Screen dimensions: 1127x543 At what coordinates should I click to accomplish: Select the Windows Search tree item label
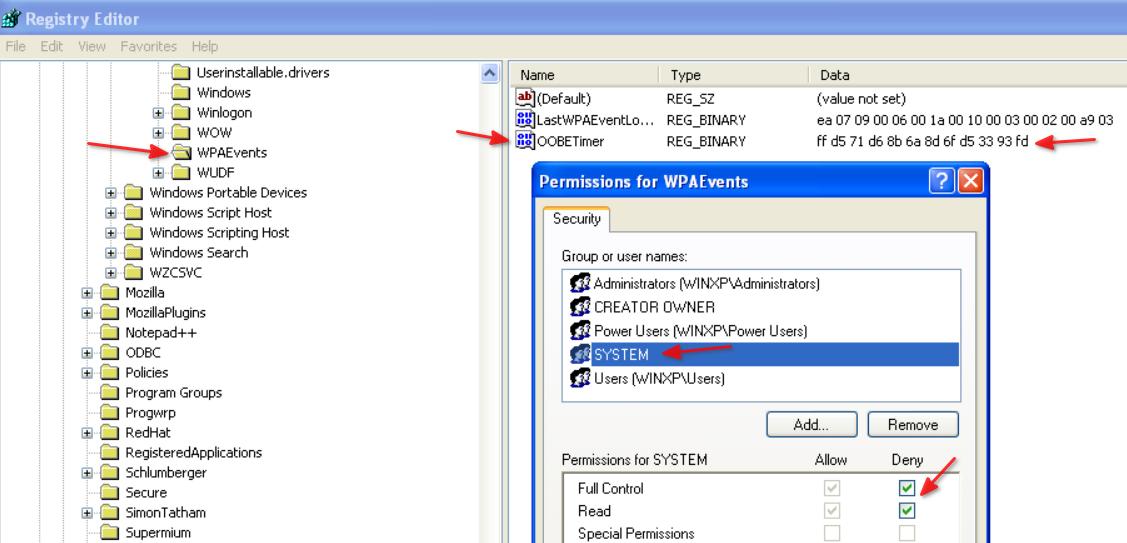point(198,253)
